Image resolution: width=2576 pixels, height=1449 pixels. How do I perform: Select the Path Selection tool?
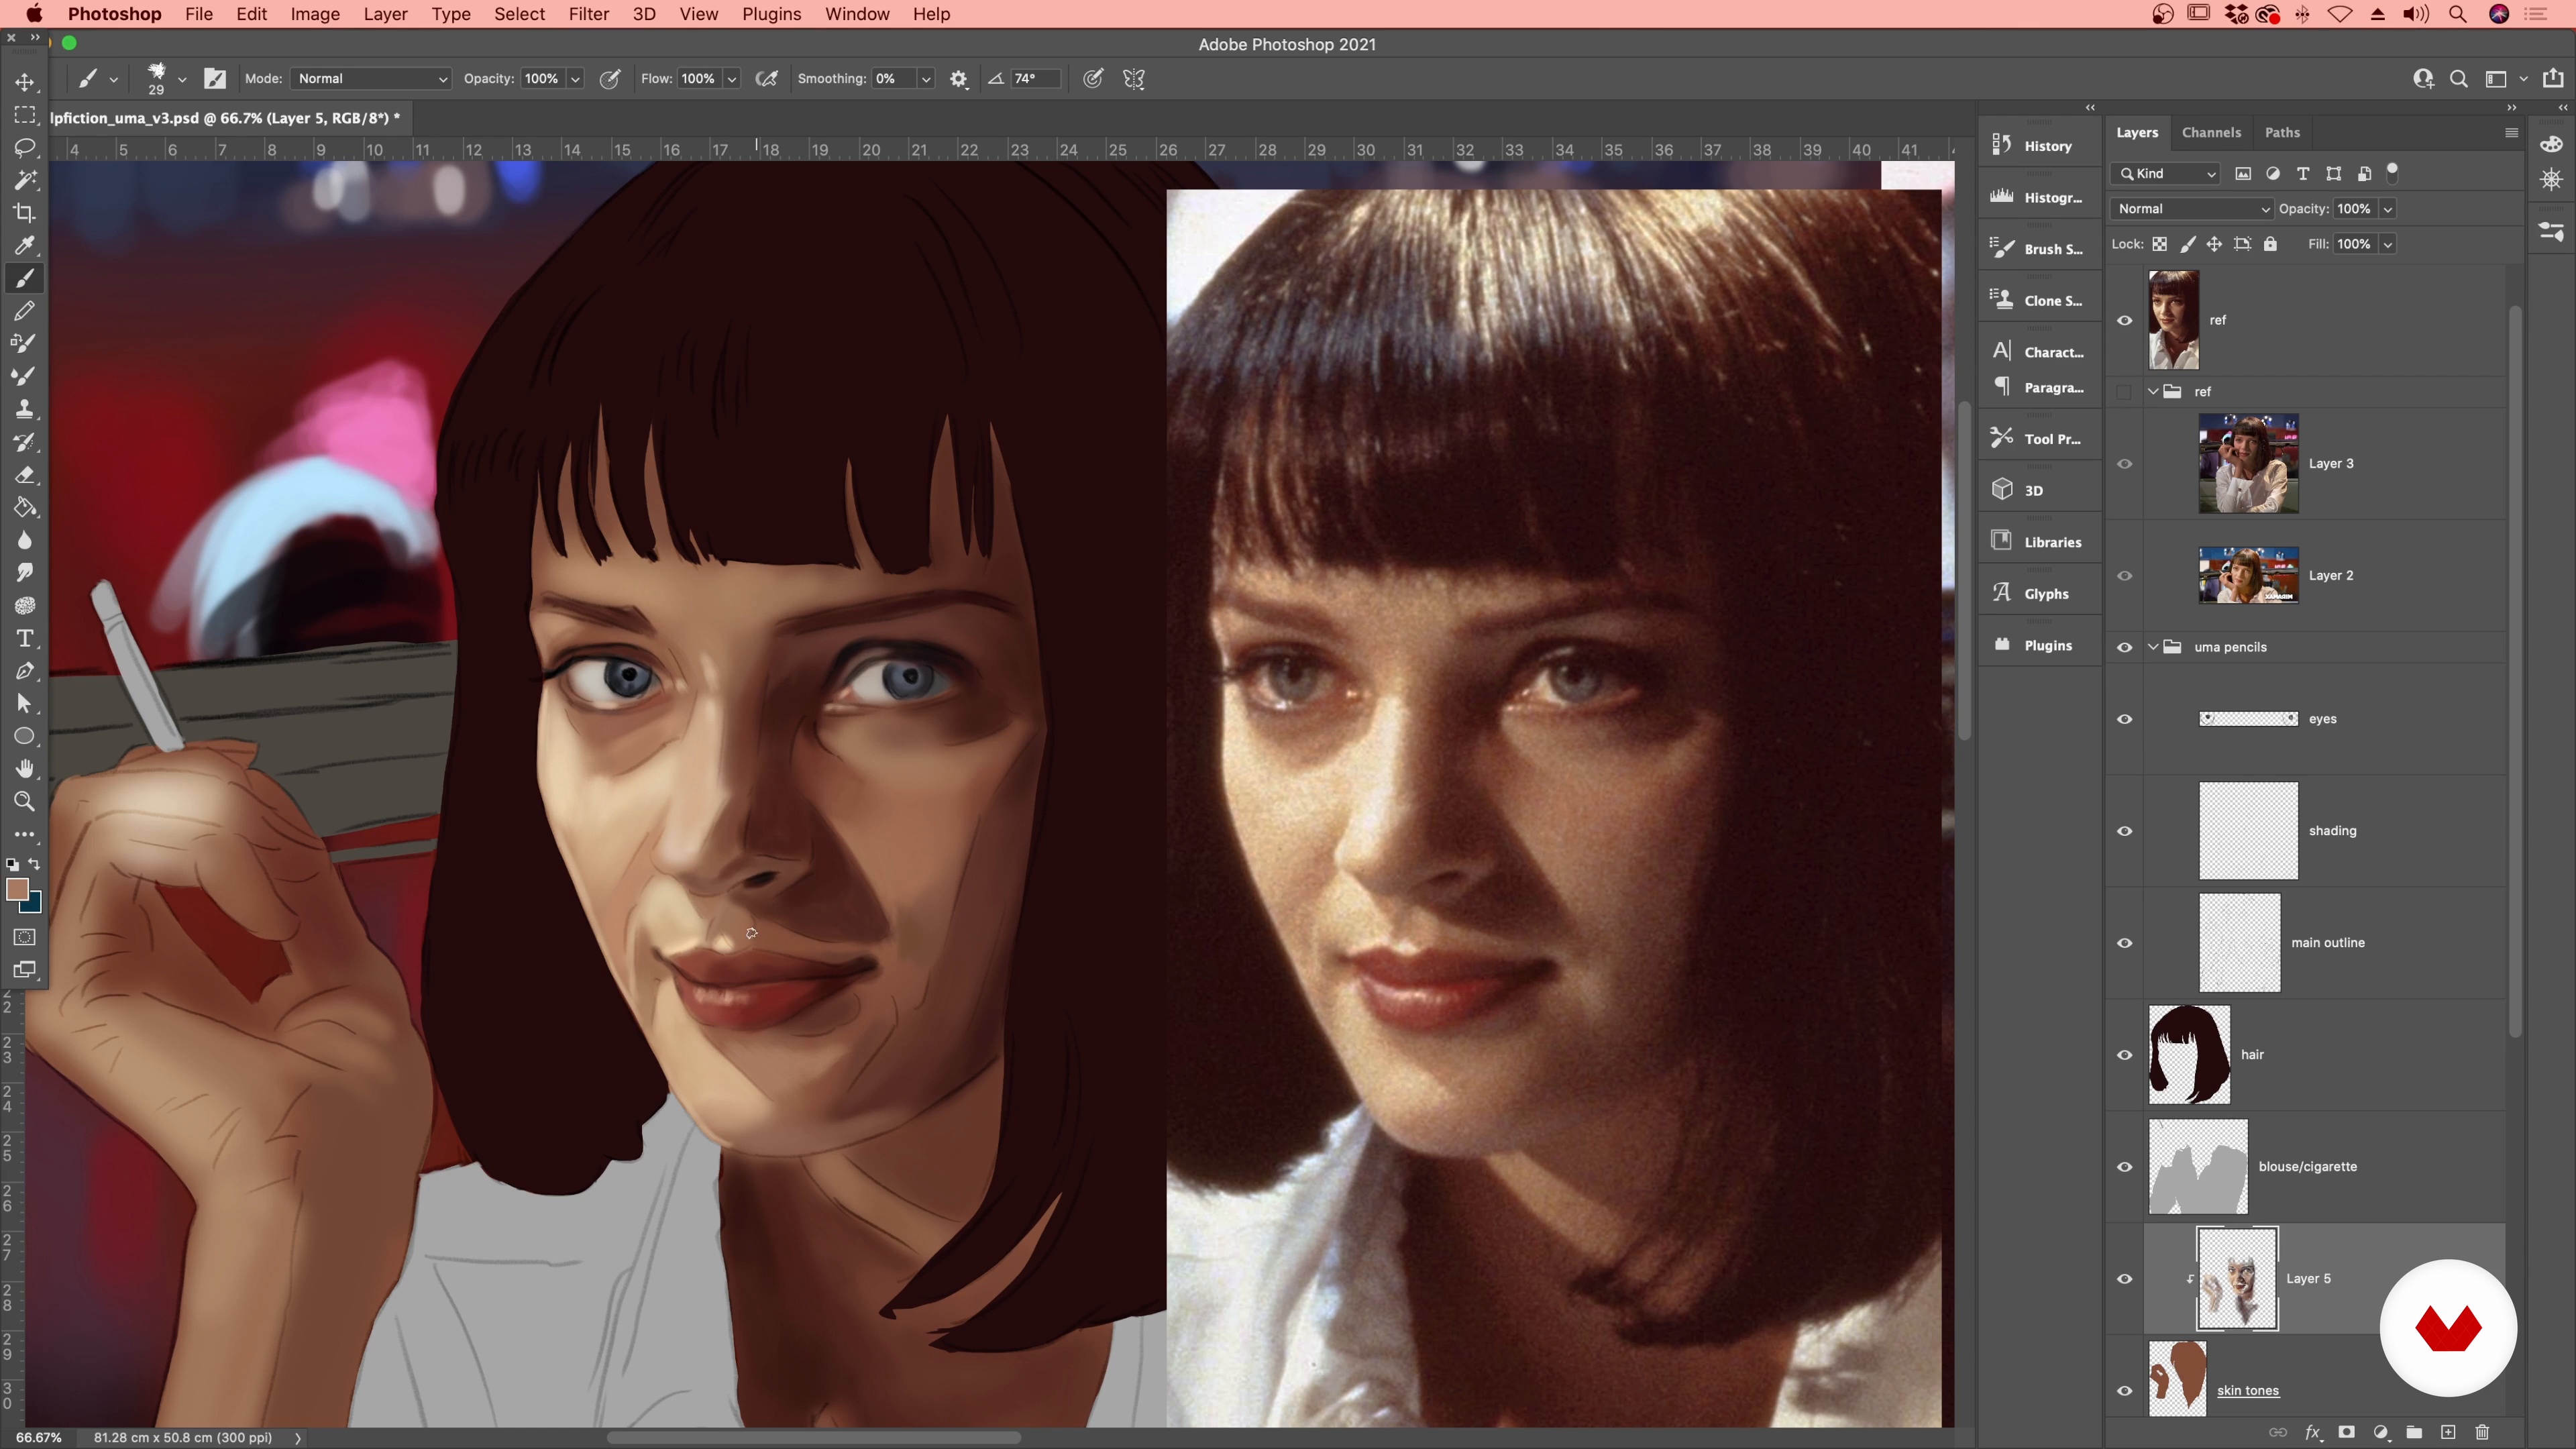pos(25,704)
